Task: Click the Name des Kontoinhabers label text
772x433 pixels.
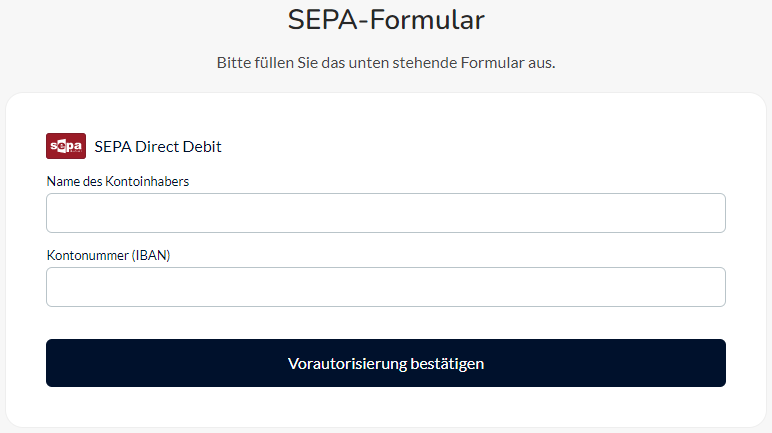Action: [118, 181]
